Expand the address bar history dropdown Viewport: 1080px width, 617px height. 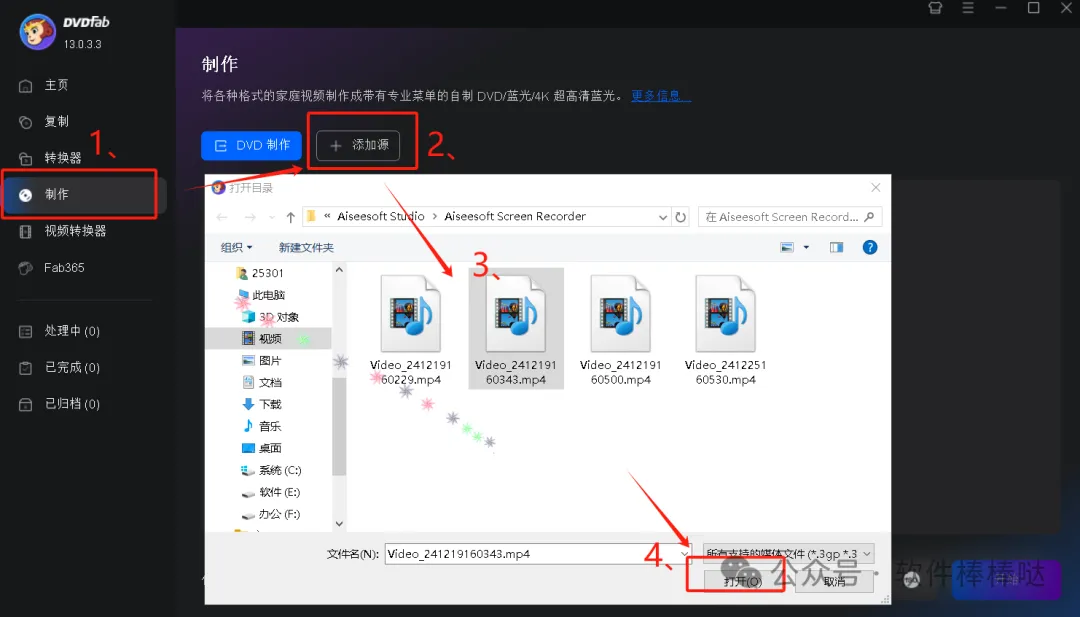(663, 217)
